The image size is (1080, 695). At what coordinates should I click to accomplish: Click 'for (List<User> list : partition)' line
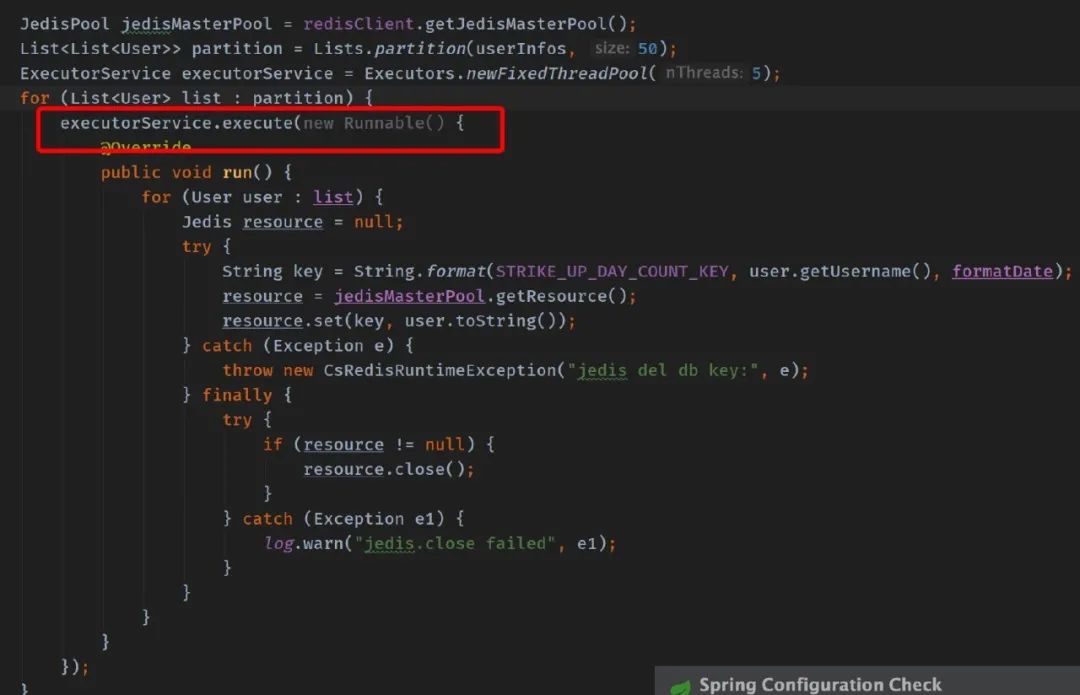(196, 98)
